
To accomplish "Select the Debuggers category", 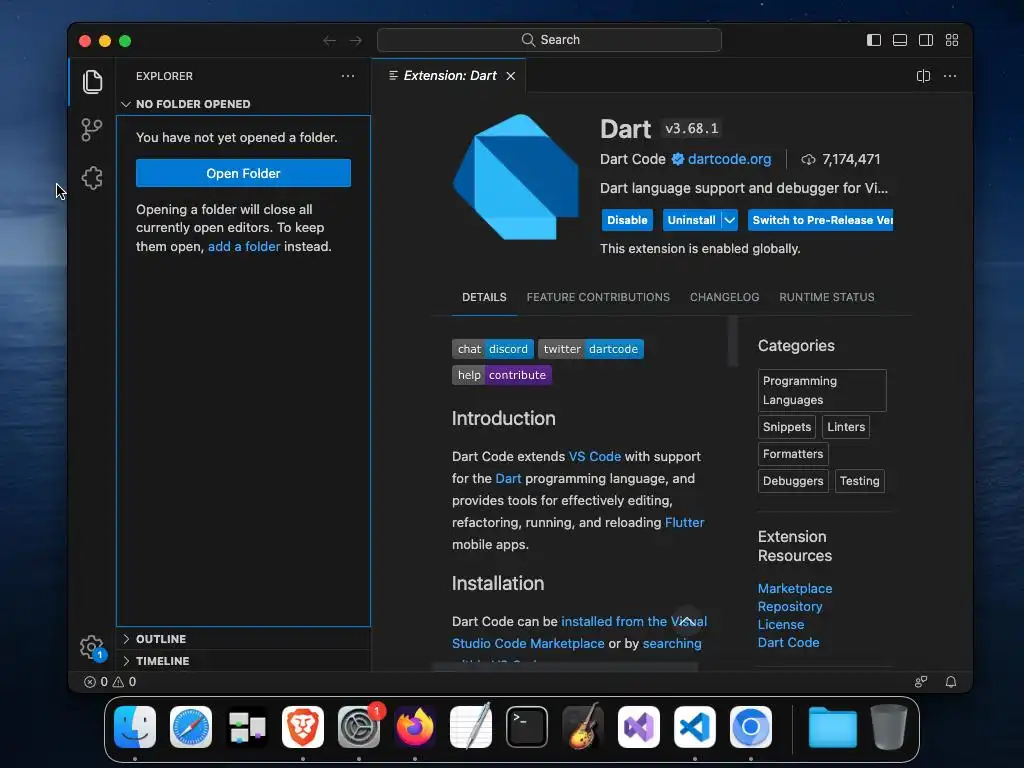I will (793, 481).
